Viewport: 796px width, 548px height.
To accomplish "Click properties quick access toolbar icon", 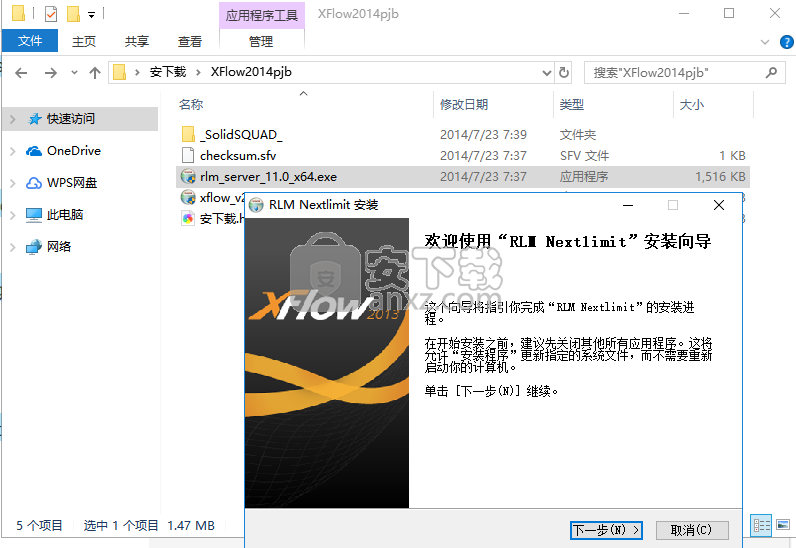I will (51, 14).
